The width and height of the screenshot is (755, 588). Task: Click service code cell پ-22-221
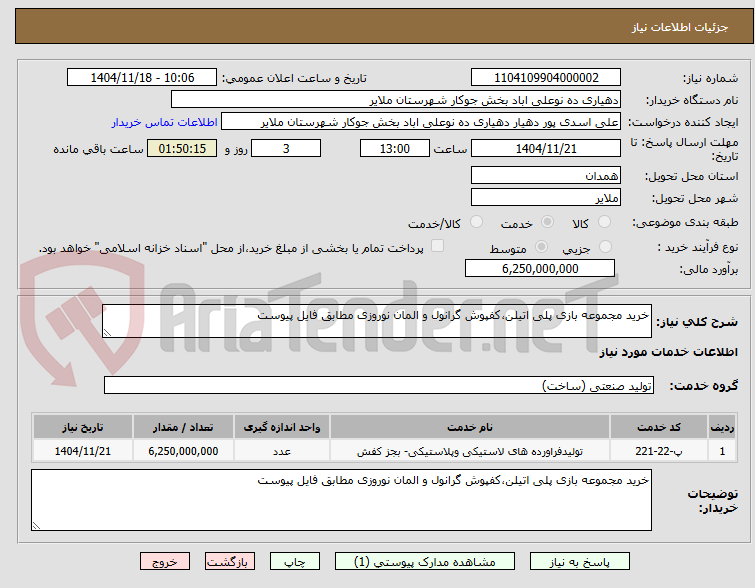click(659, 451)
